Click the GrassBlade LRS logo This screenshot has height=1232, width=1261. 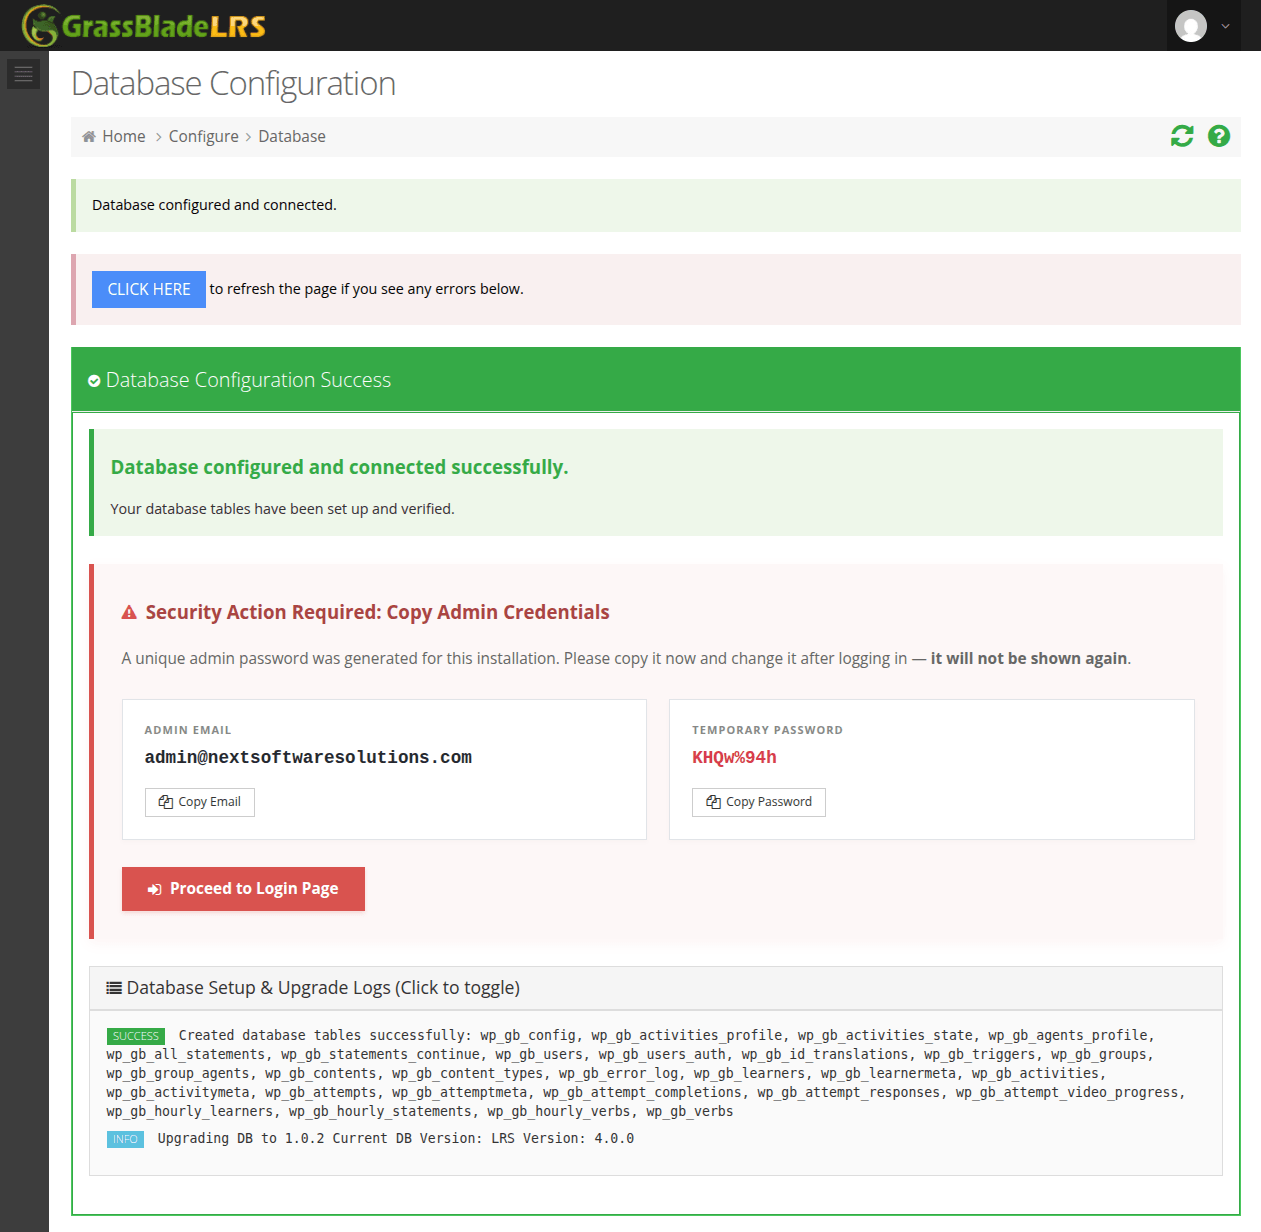pyautogui.click(x=144, y=26)
